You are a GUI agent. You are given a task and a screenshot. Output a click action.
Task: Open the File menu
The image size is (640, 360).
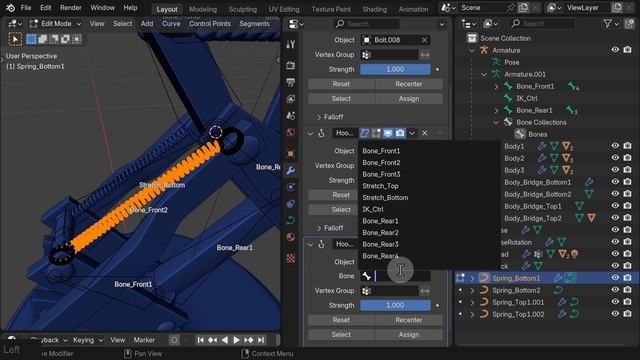pos(26,8)
